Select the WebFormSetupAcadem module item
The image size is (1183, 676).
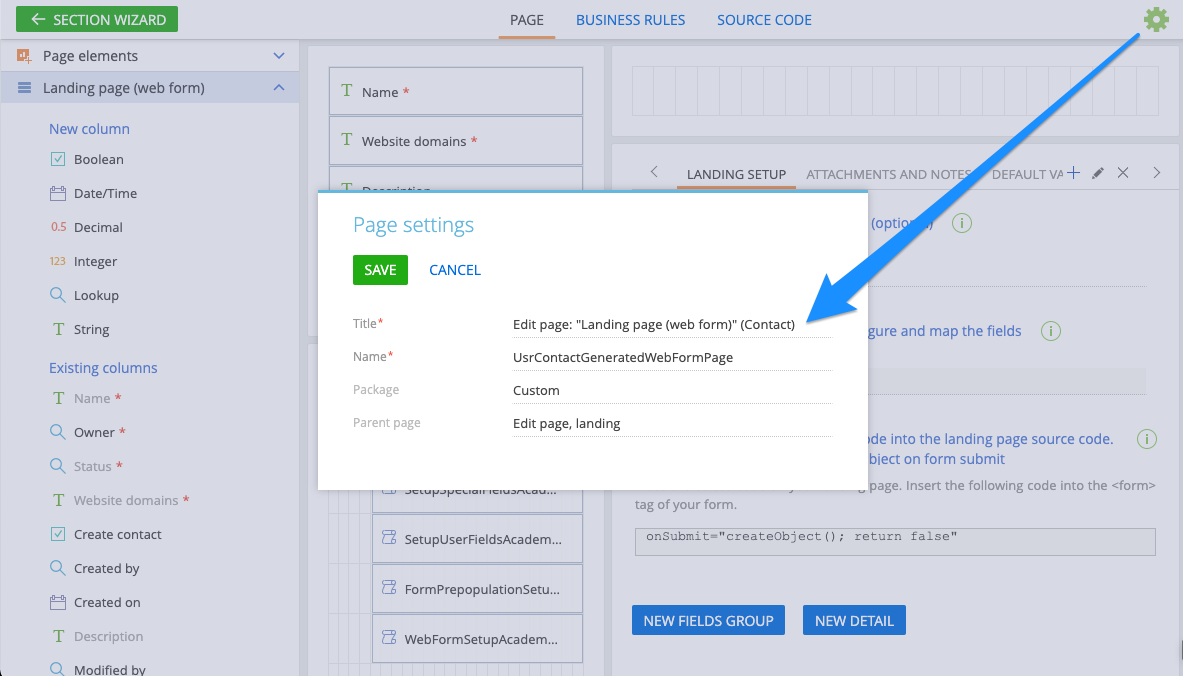click(477, 638)
